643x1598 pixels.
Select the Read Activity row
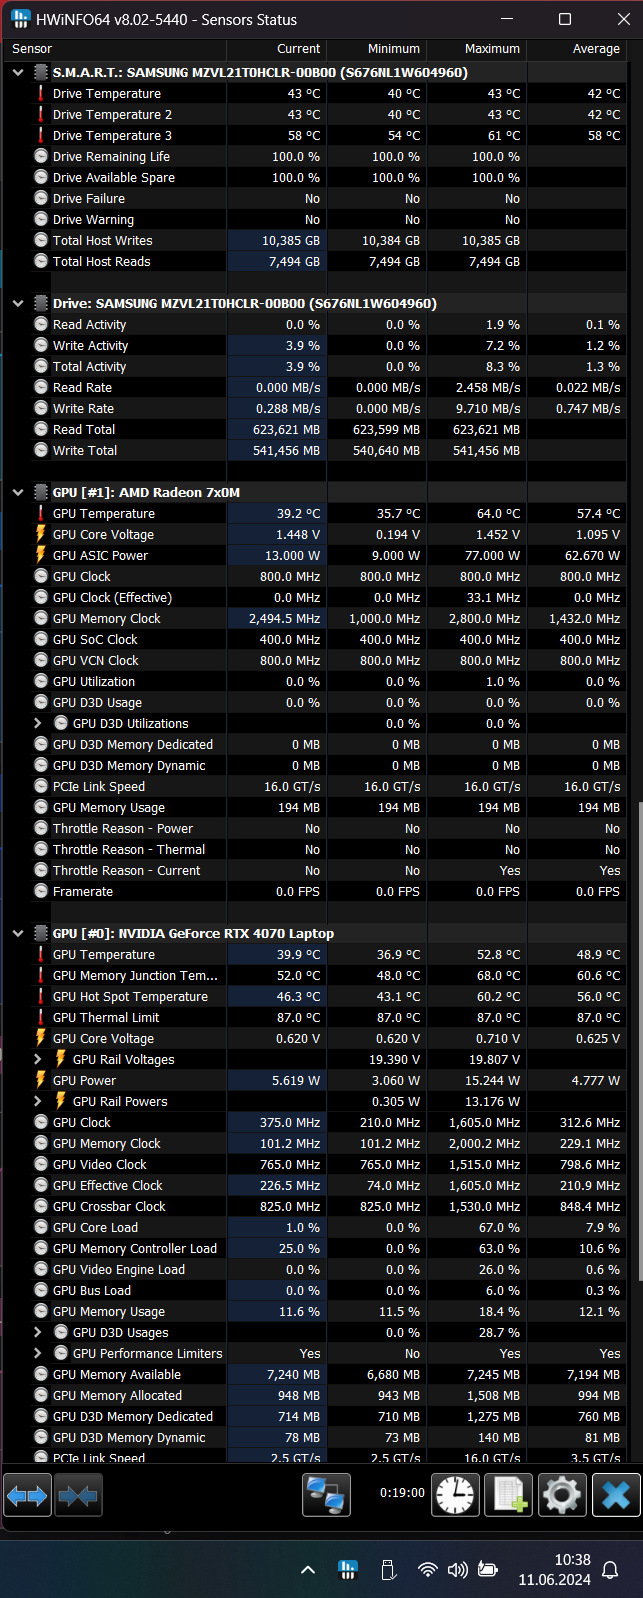(x=313, y=325)
